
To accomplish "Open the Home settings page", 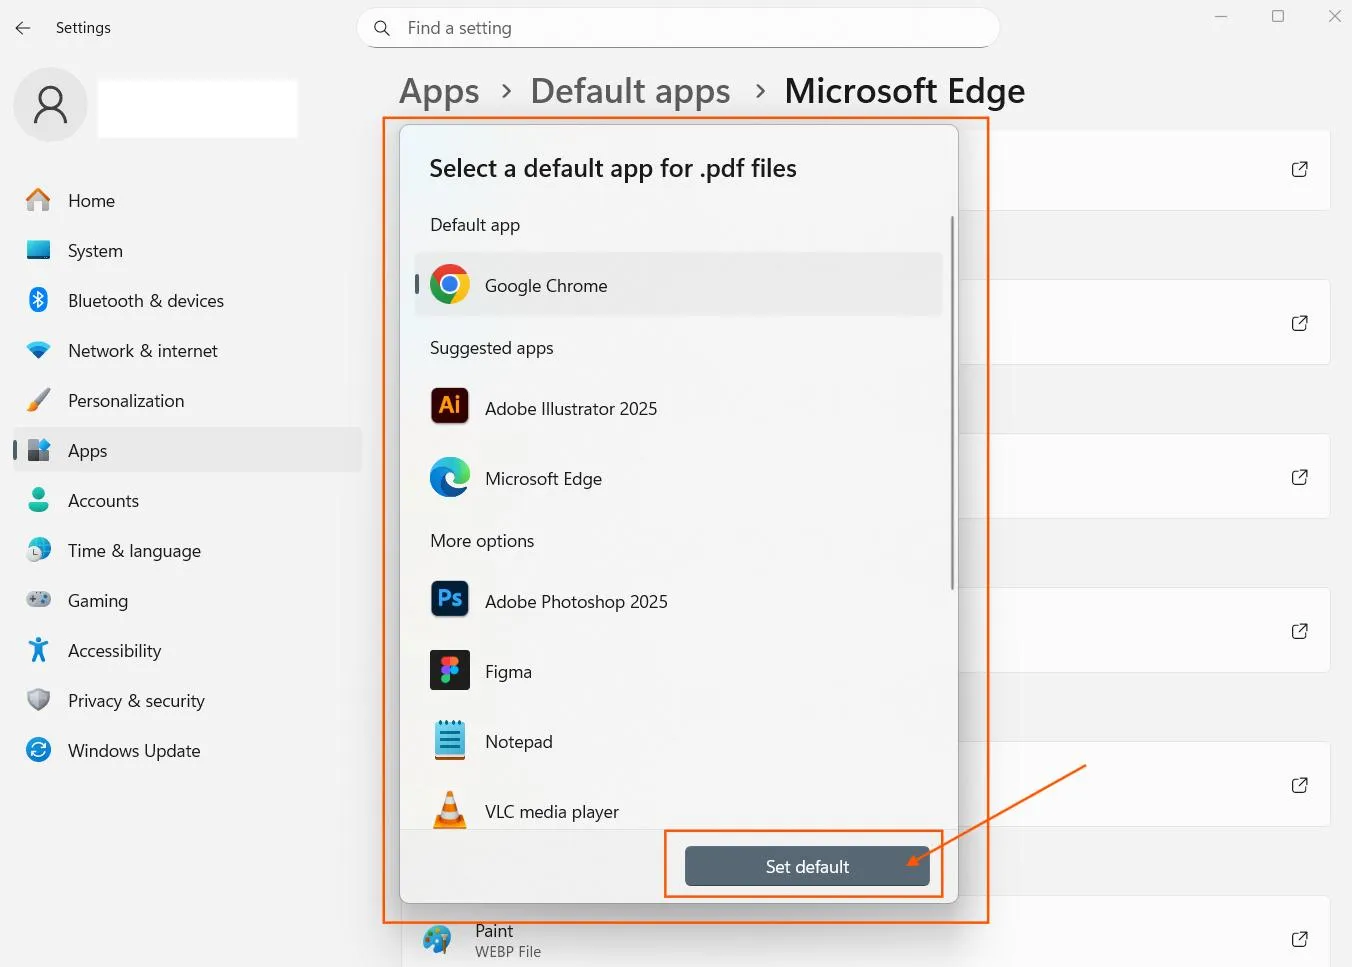I will [91, 201].
